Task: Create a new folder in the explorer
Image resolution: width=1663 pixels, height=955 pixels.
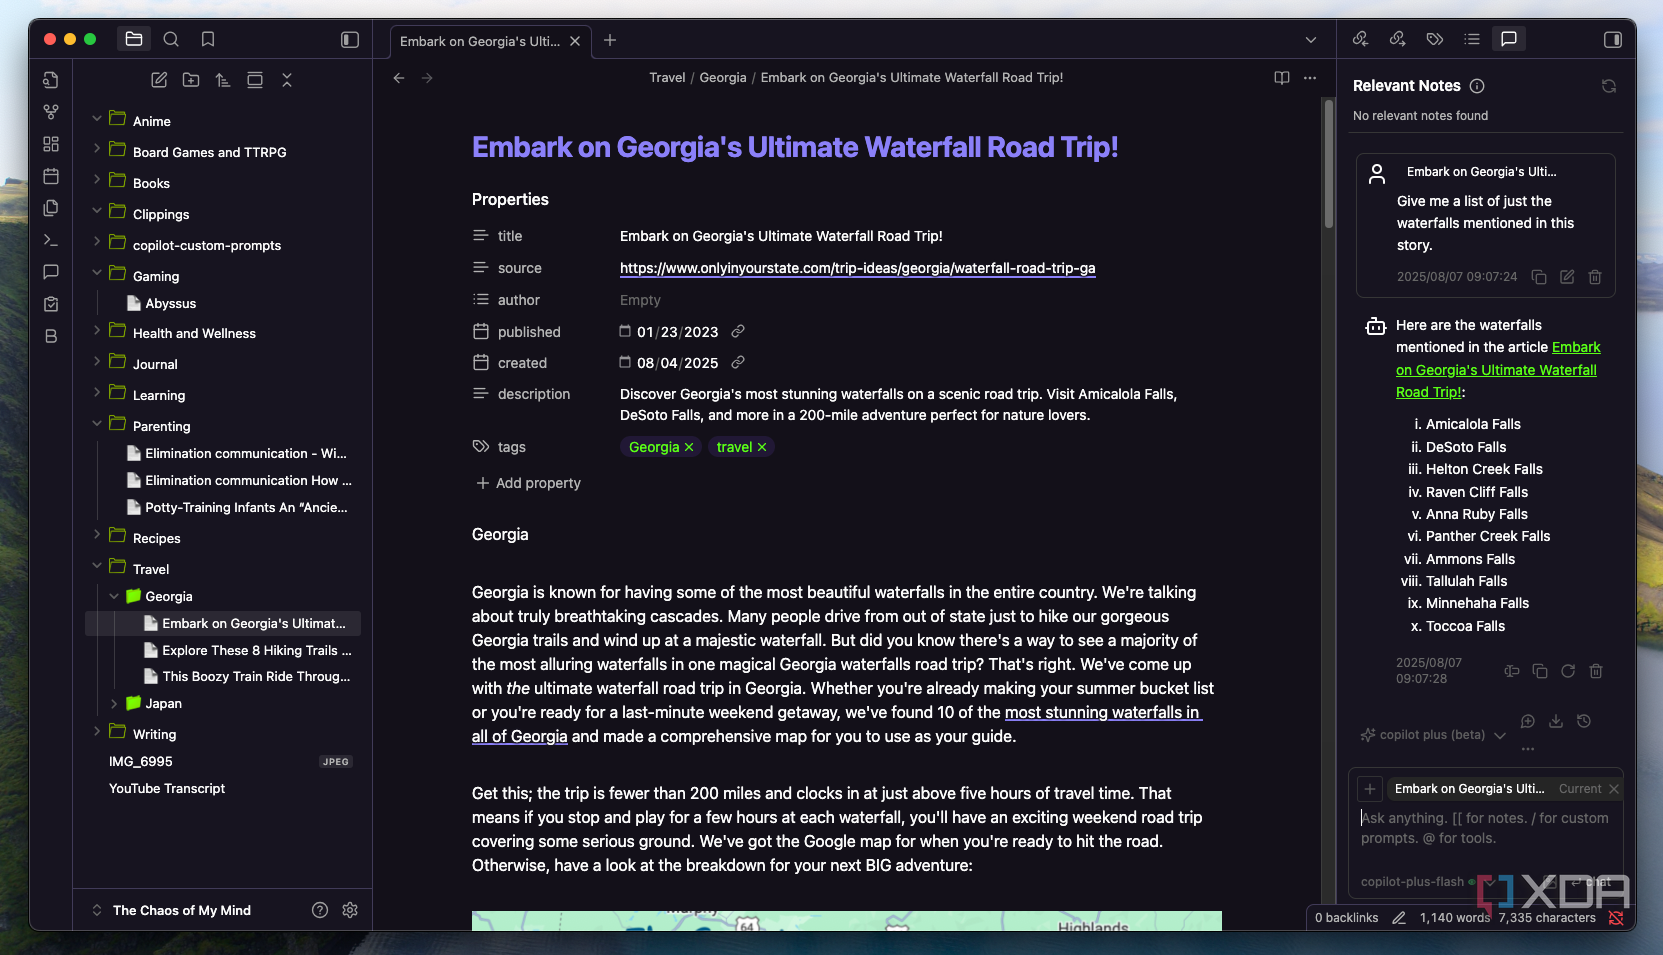Action: click(x=191, y=80)
